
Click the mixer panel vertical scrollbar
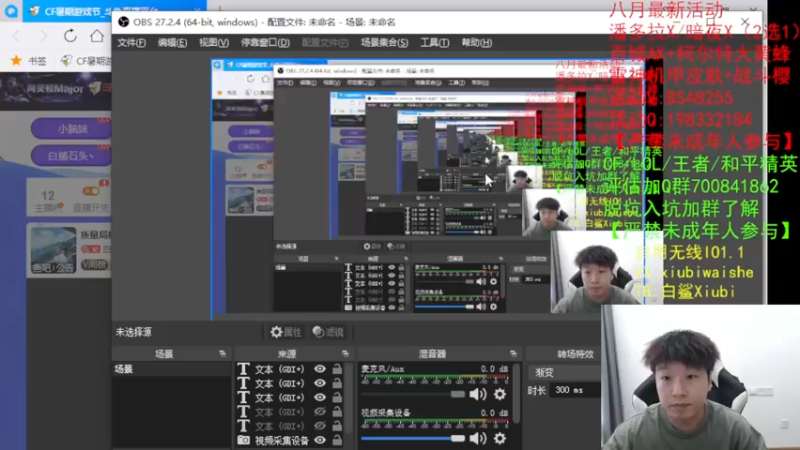516,394
